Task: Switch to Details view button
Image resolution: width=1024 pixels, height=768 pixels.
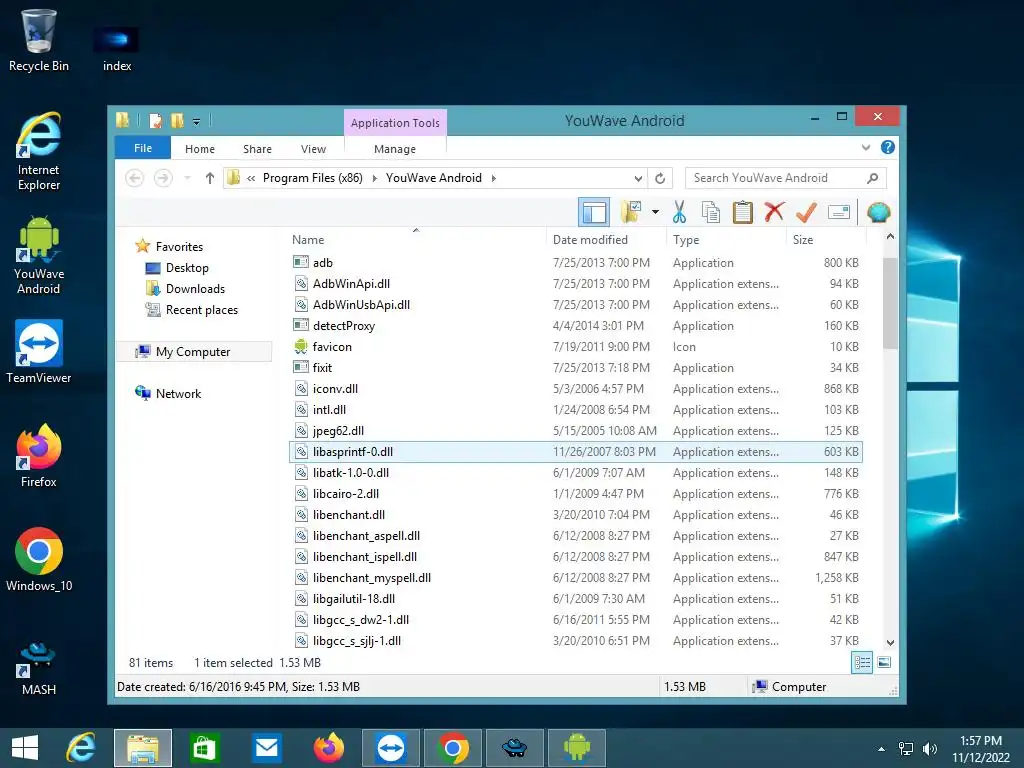Action: click(862, 663)
